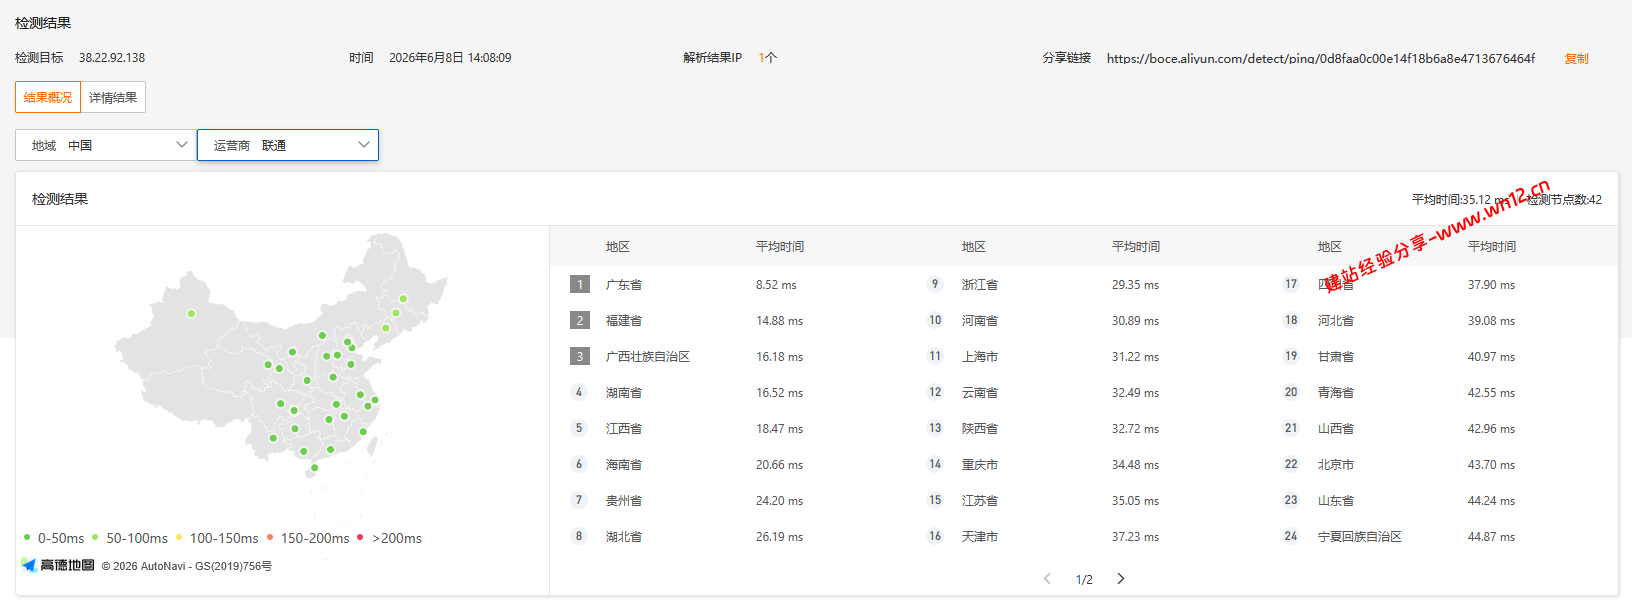The image size is (1632, 603).
Task: Select the 江西省 row
Action: pyautogui.click(x=730, y=428)
